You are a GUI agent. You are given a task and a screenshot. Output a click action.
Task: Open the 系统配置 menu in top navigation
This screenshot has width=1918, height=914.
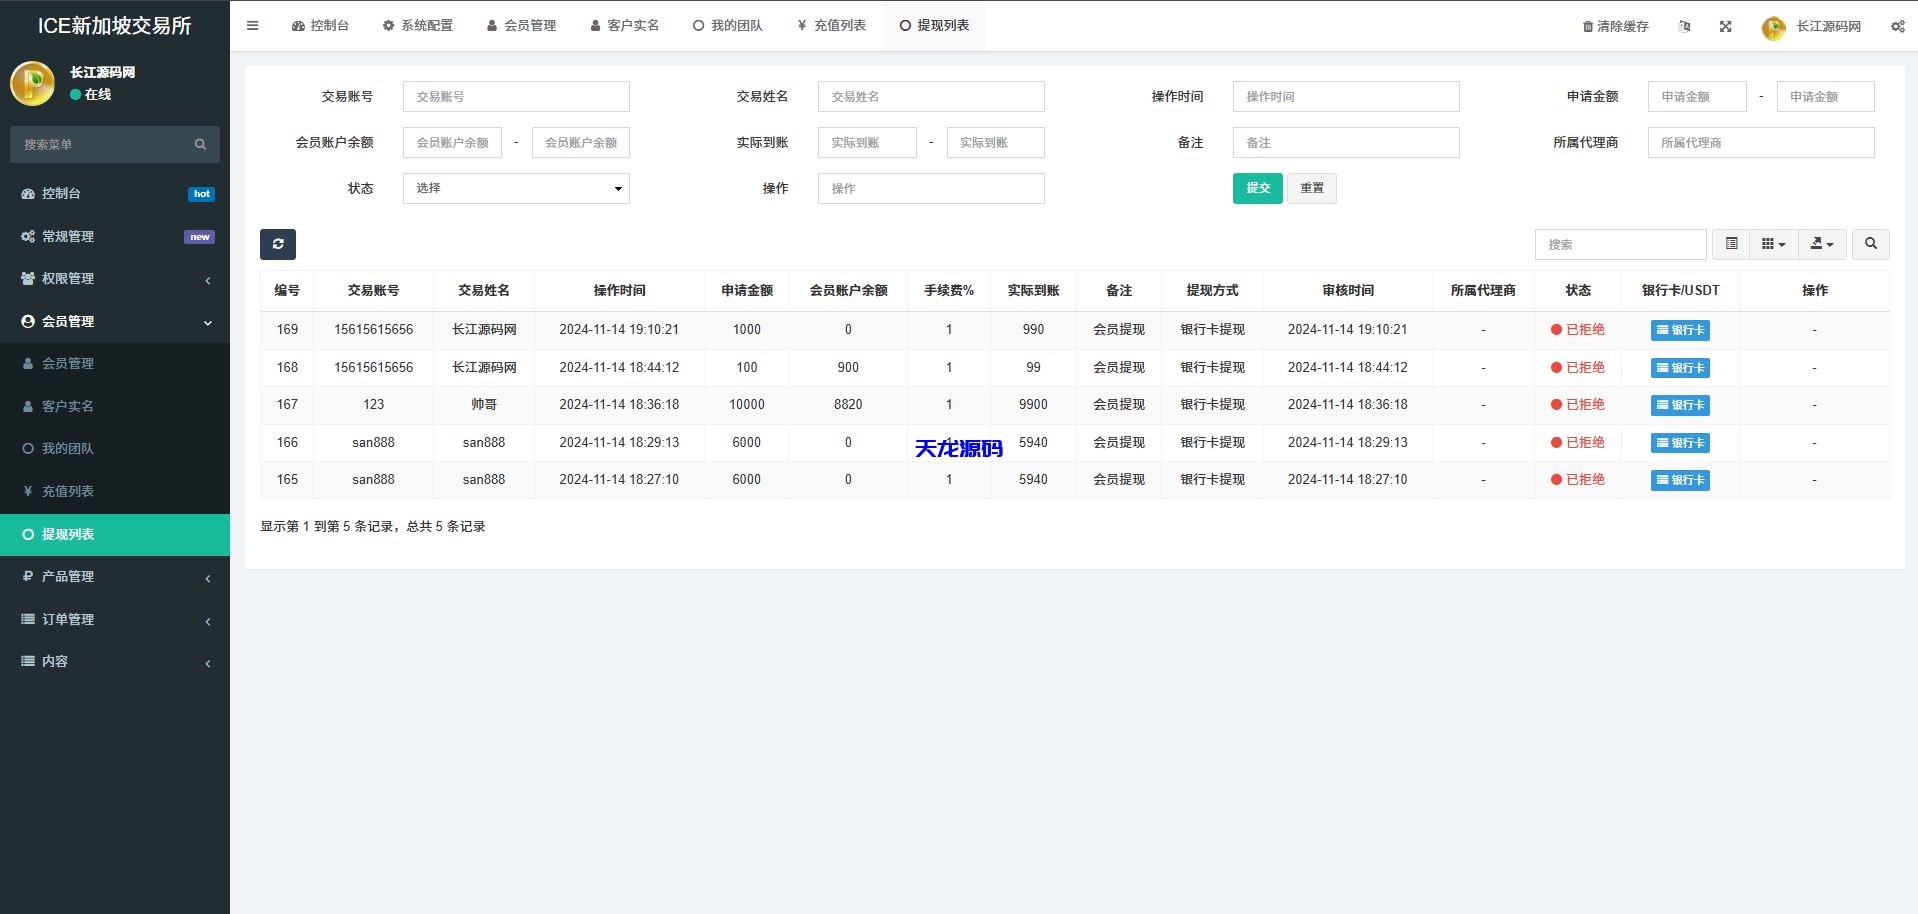point(418,25)
